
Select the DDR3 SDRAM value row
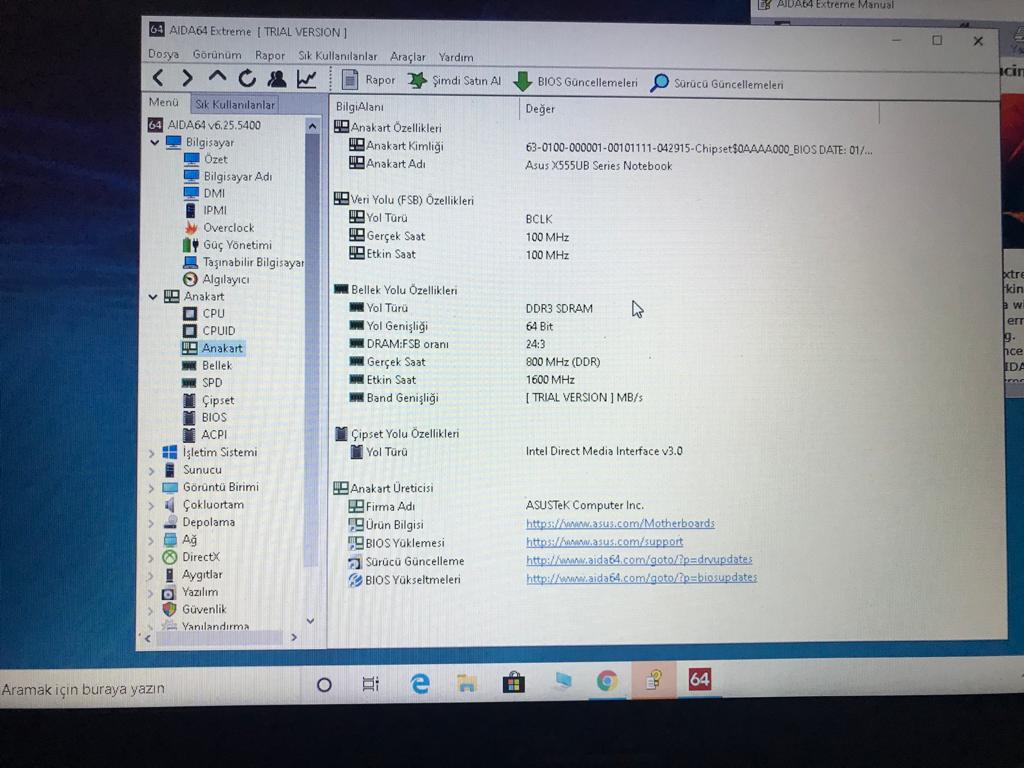click(559, 308)
